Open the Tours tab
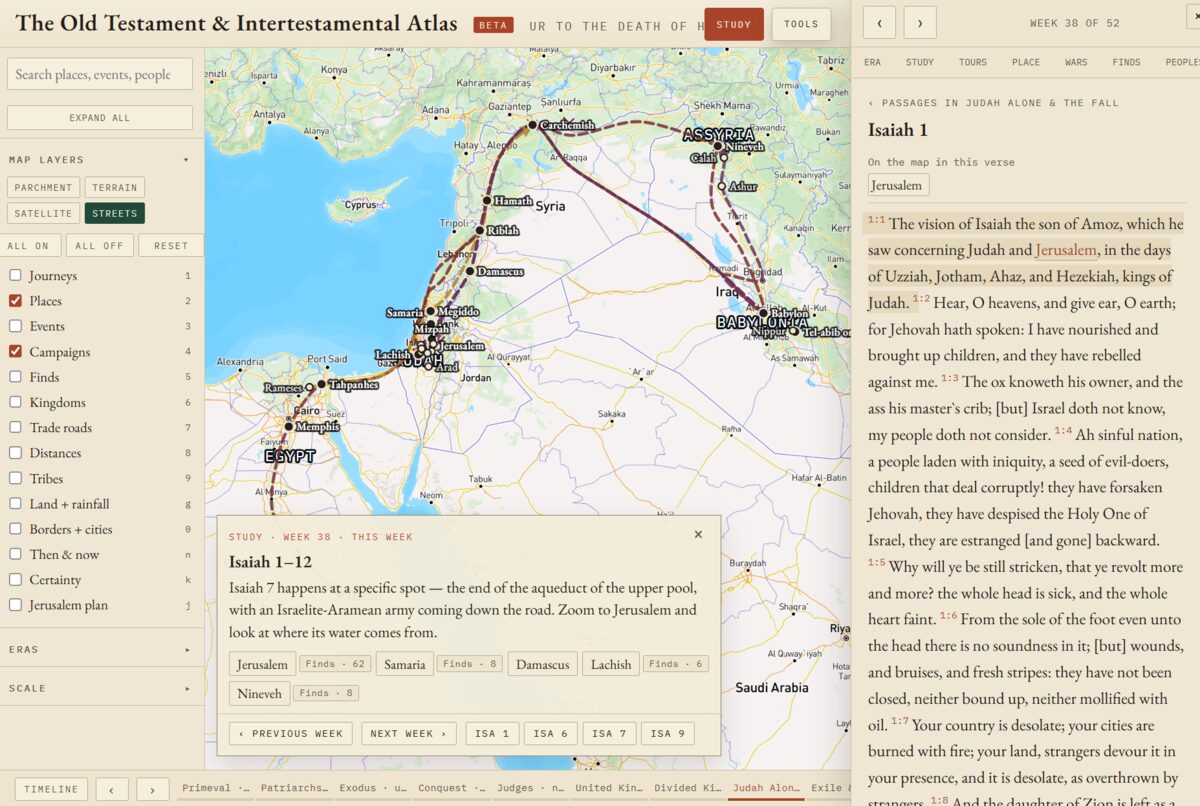Screen dimensions: 1200x806 (973, 62)
